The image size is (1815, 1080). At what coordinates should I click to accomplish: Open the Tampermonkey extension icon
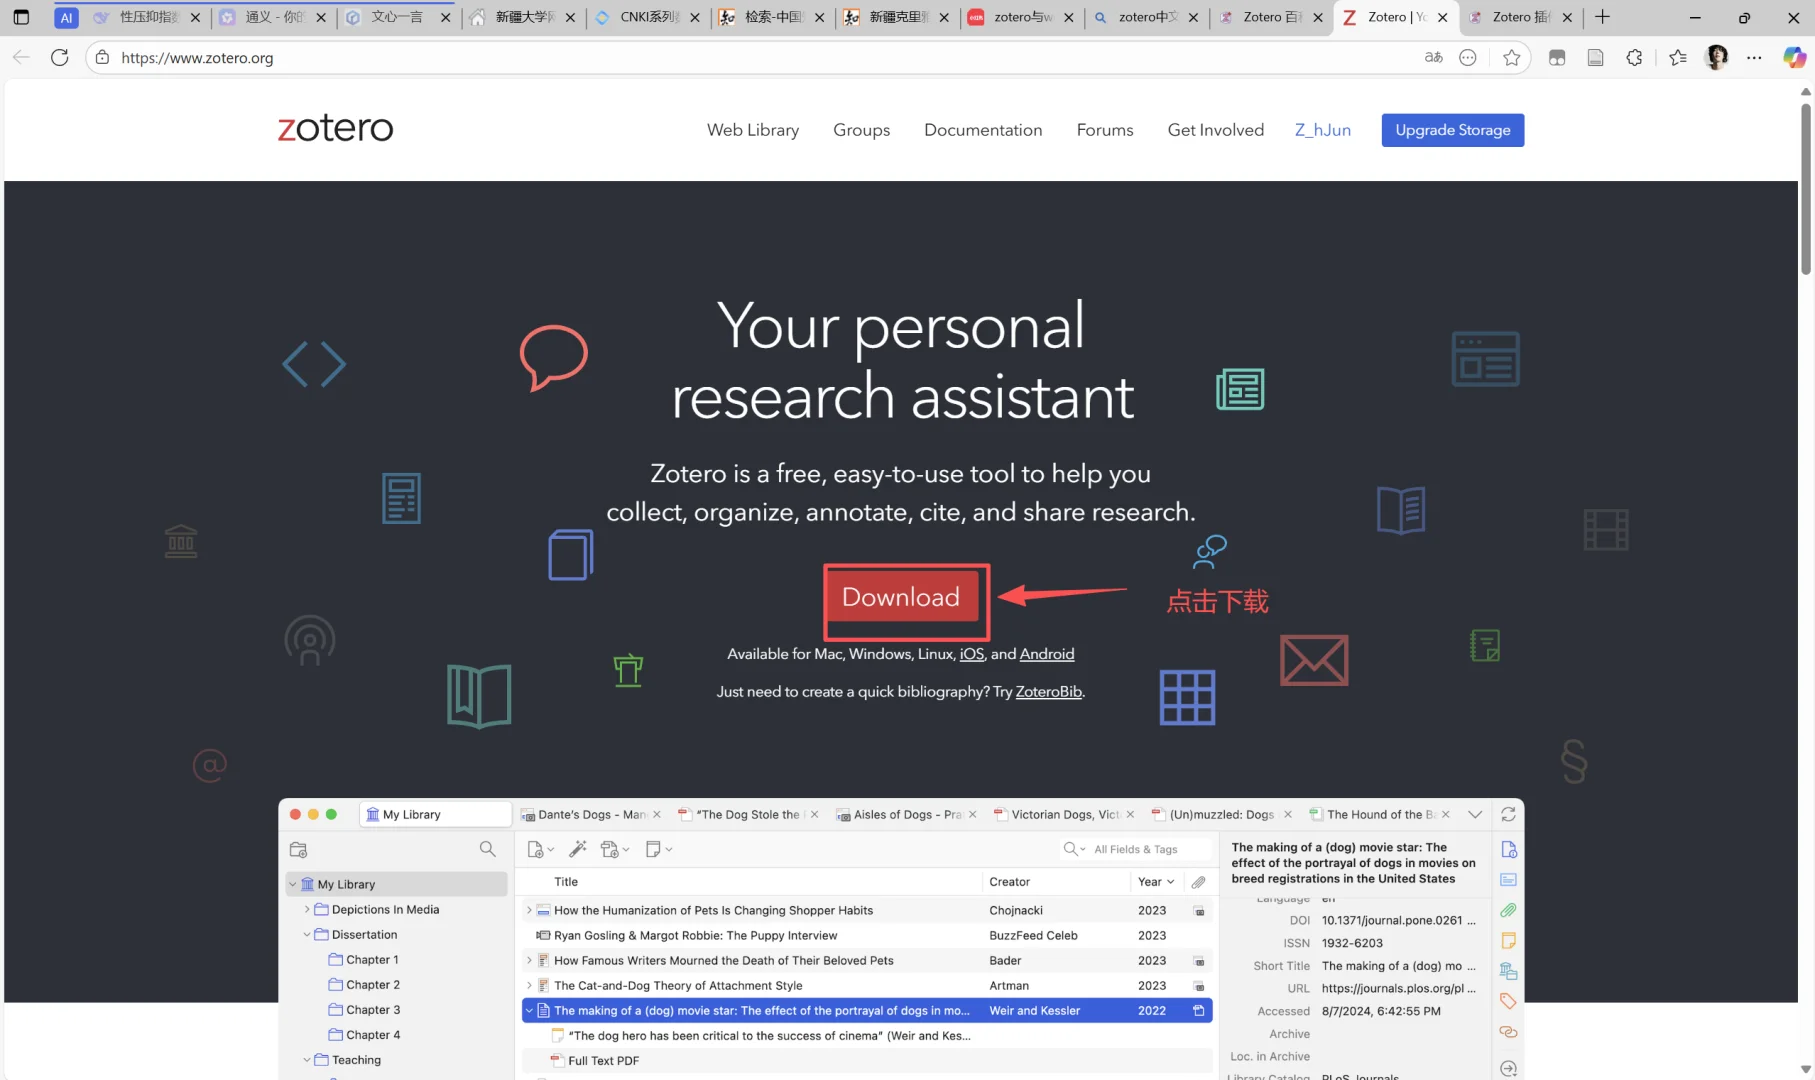pos(1557,58)
